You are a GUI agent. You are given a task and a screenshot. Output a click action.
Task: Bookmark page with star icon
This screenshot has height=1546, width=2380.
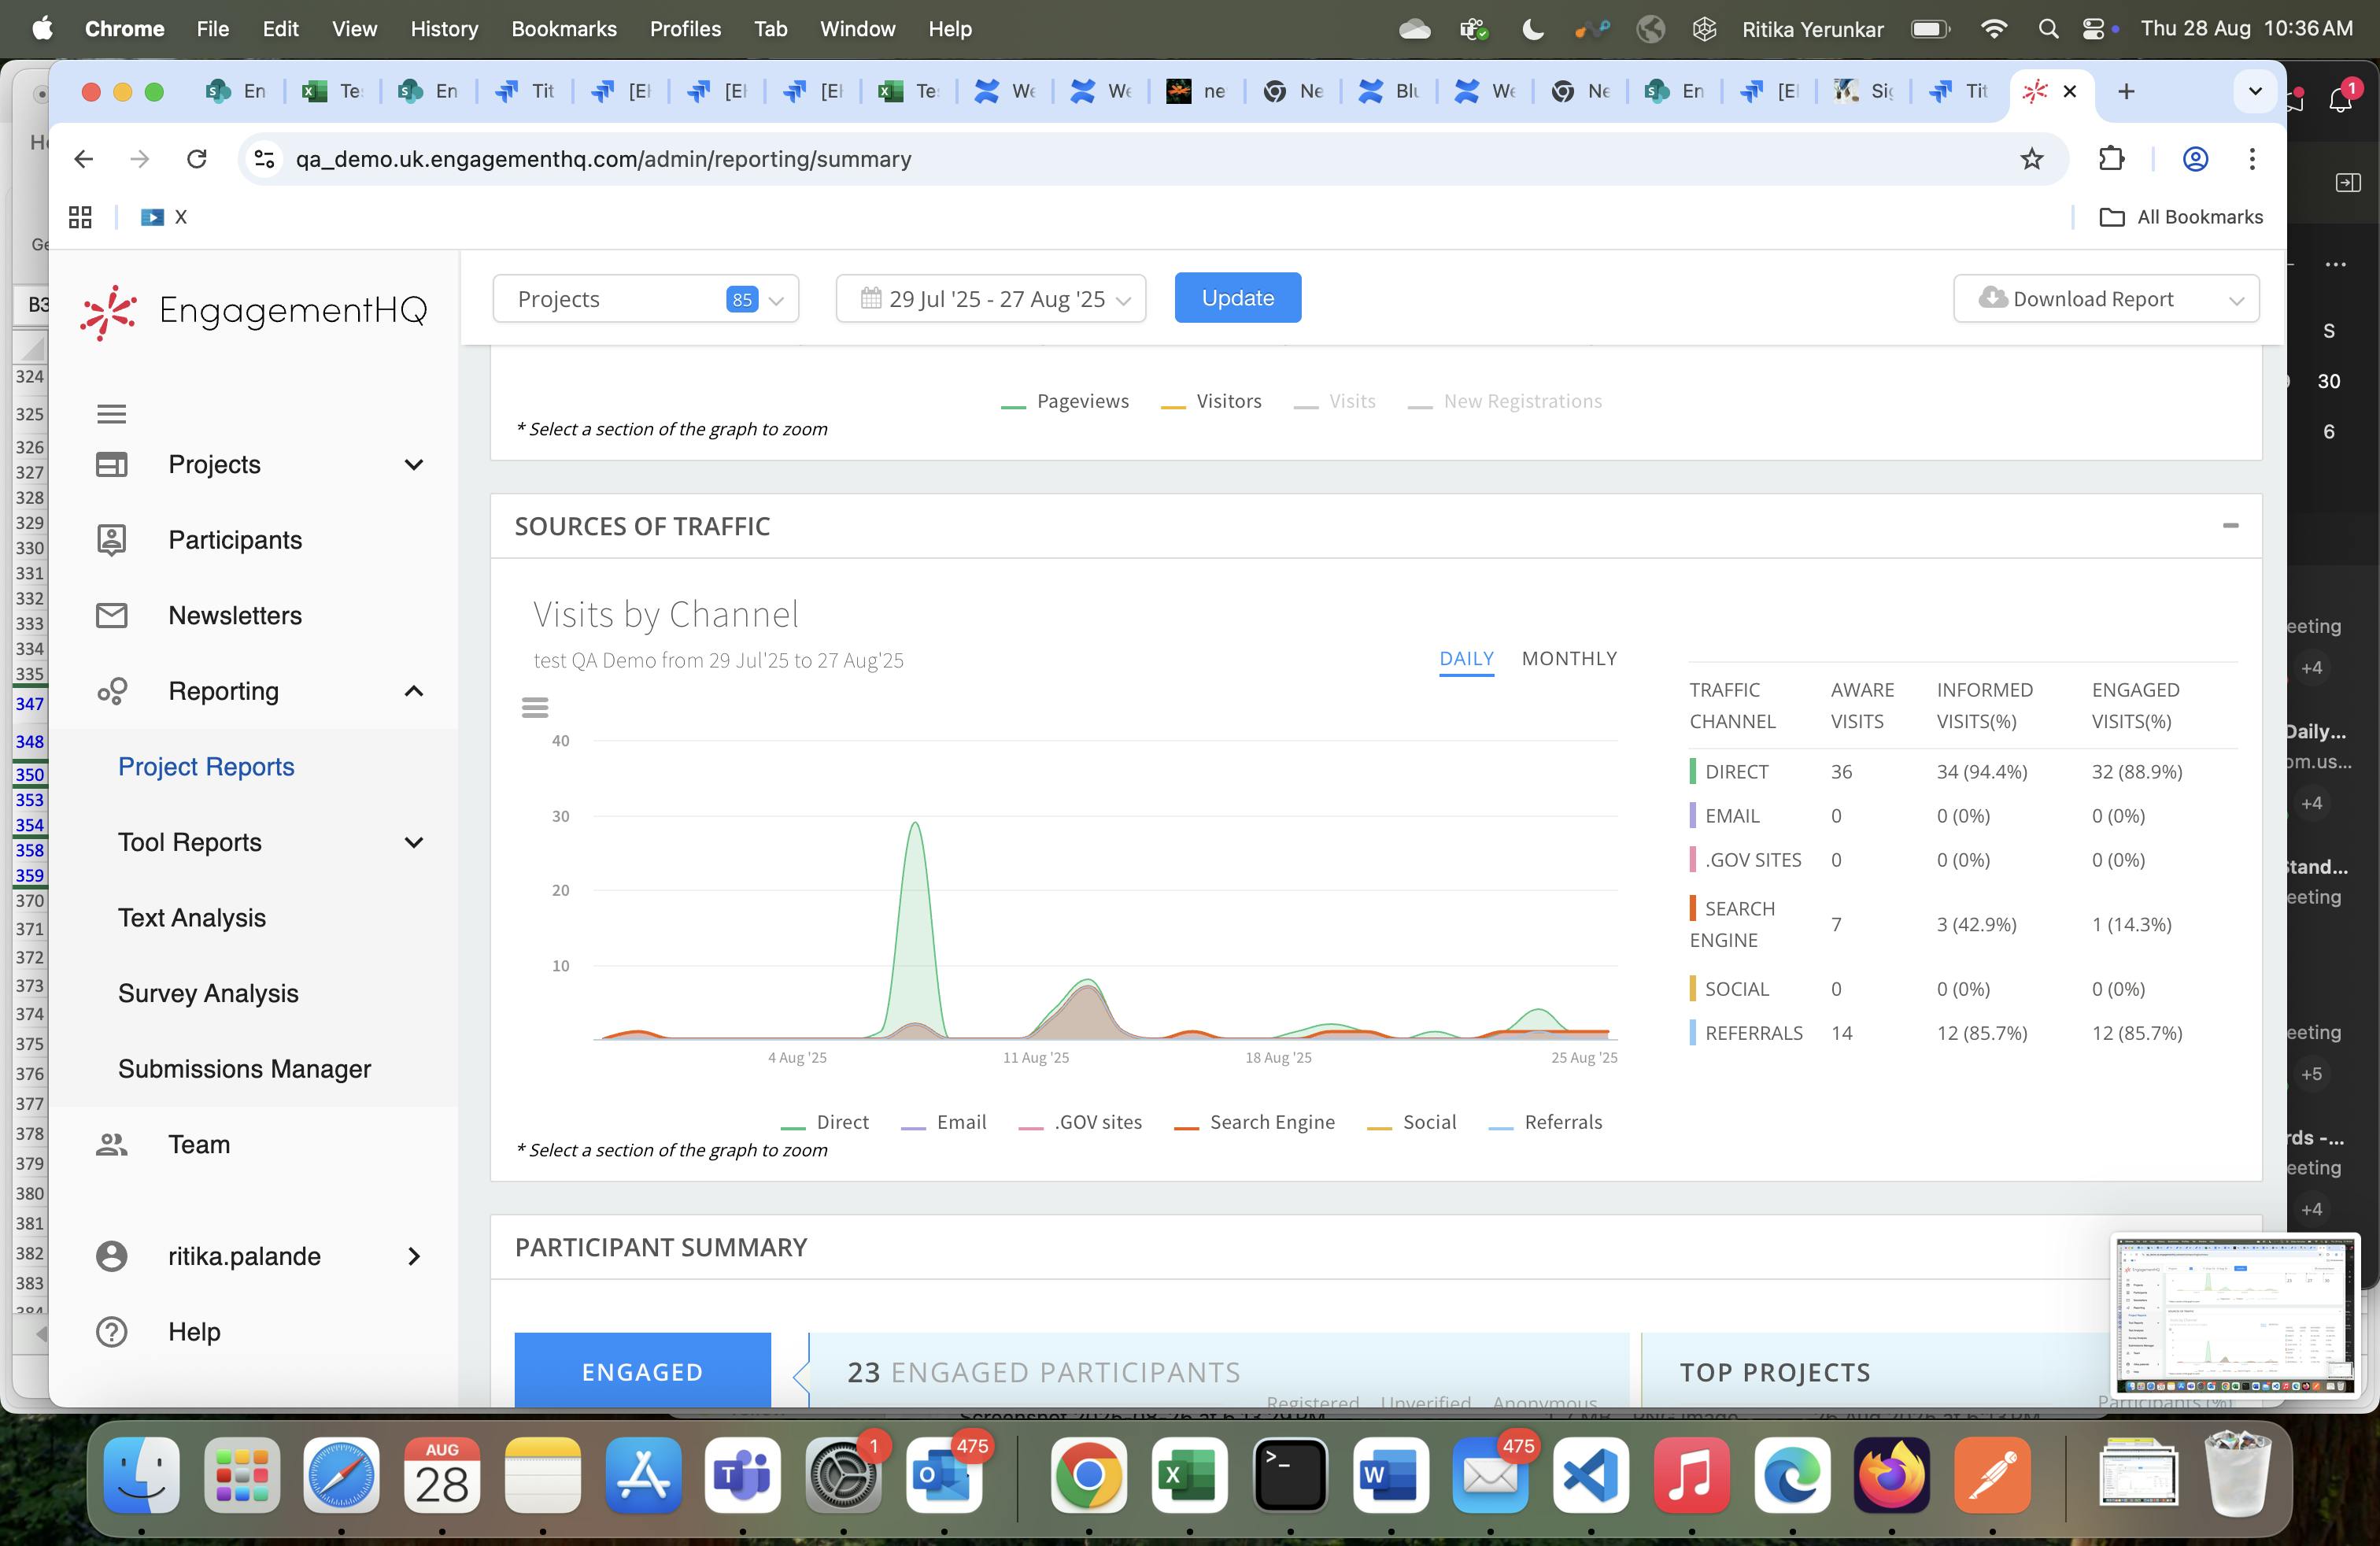click(2031, 159)
